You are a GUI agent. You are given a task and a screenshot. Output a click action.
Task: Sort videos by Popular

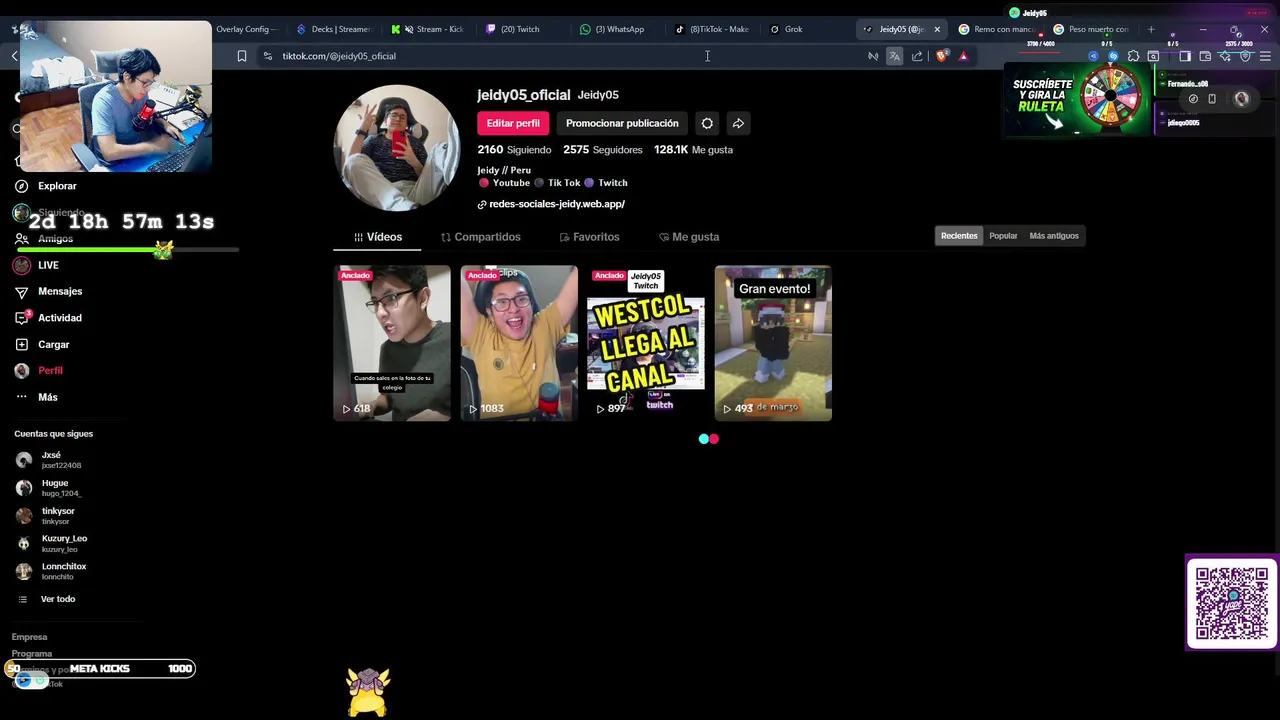click(1003, 236)
